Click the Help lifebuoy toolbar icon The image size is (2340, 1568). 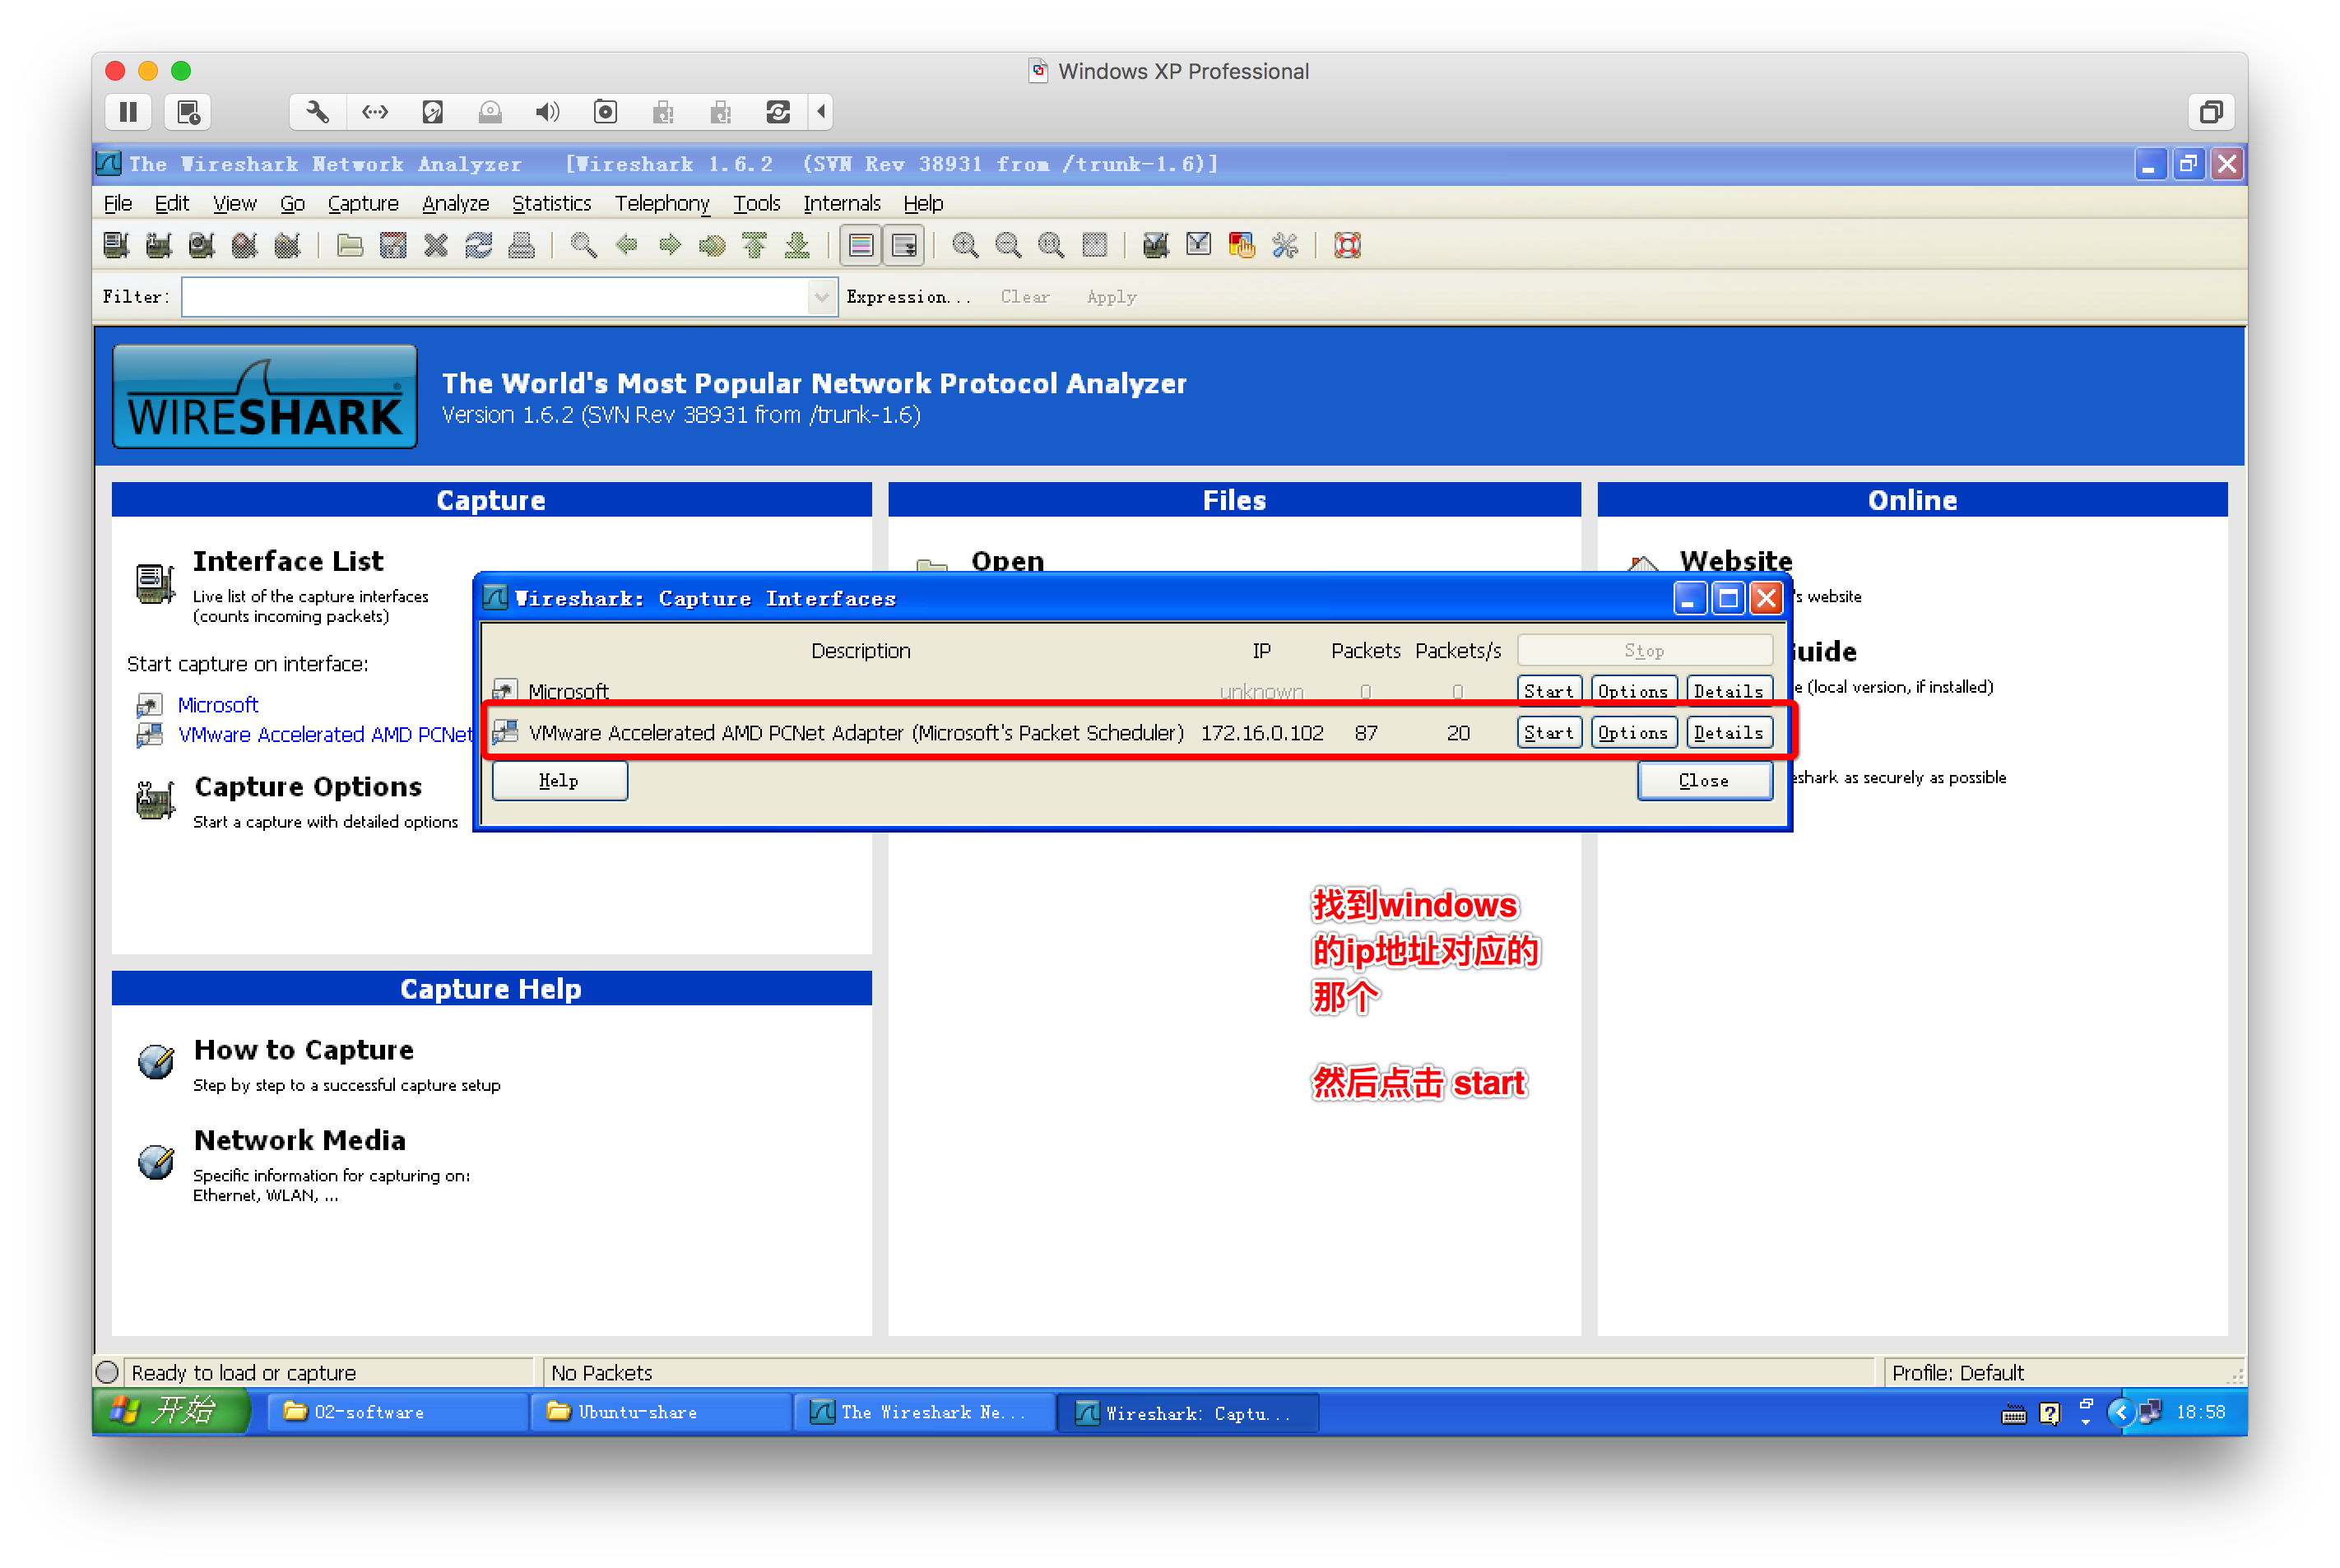1347,245
